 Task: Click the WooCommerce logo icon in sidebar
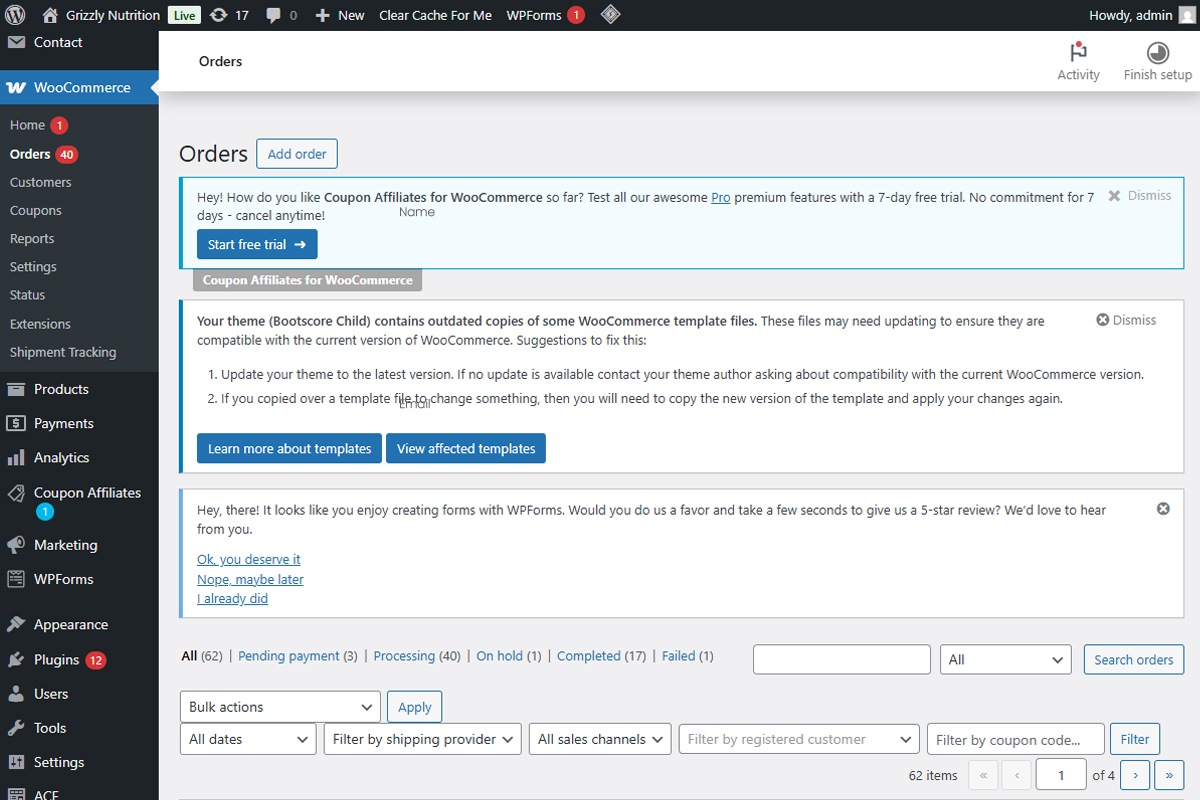pos(16,88)
